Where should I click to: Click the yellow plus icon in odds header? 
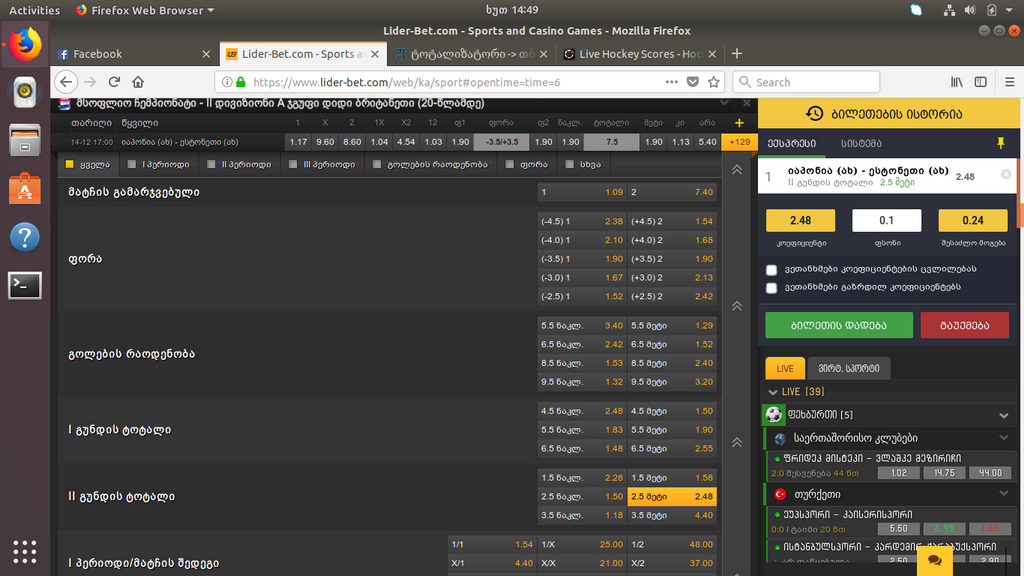coord(739,123)
